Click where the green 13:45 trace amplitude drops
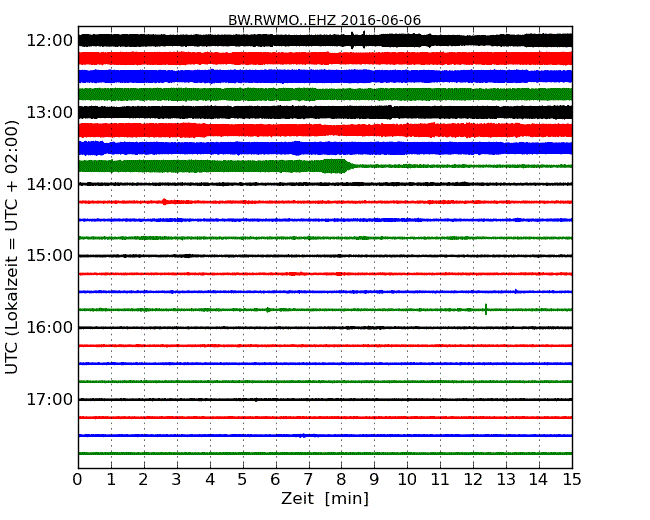The width and height of the screenshot is (650, 520). pos(347,166)
